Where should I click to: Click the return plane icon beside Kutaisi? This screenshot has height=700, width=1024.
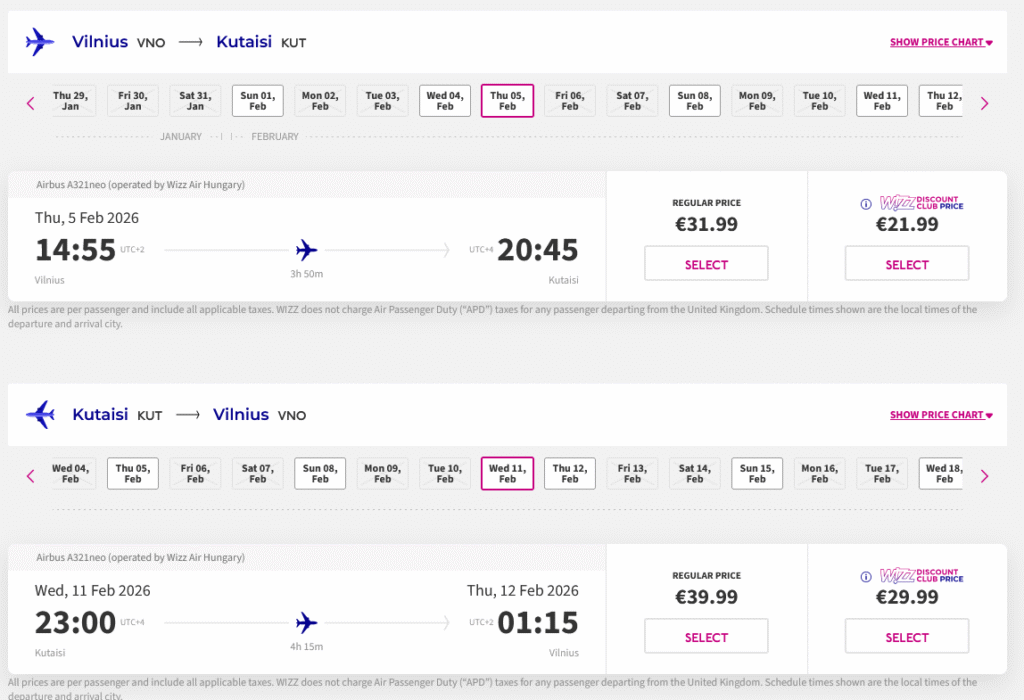click(40, 414)
